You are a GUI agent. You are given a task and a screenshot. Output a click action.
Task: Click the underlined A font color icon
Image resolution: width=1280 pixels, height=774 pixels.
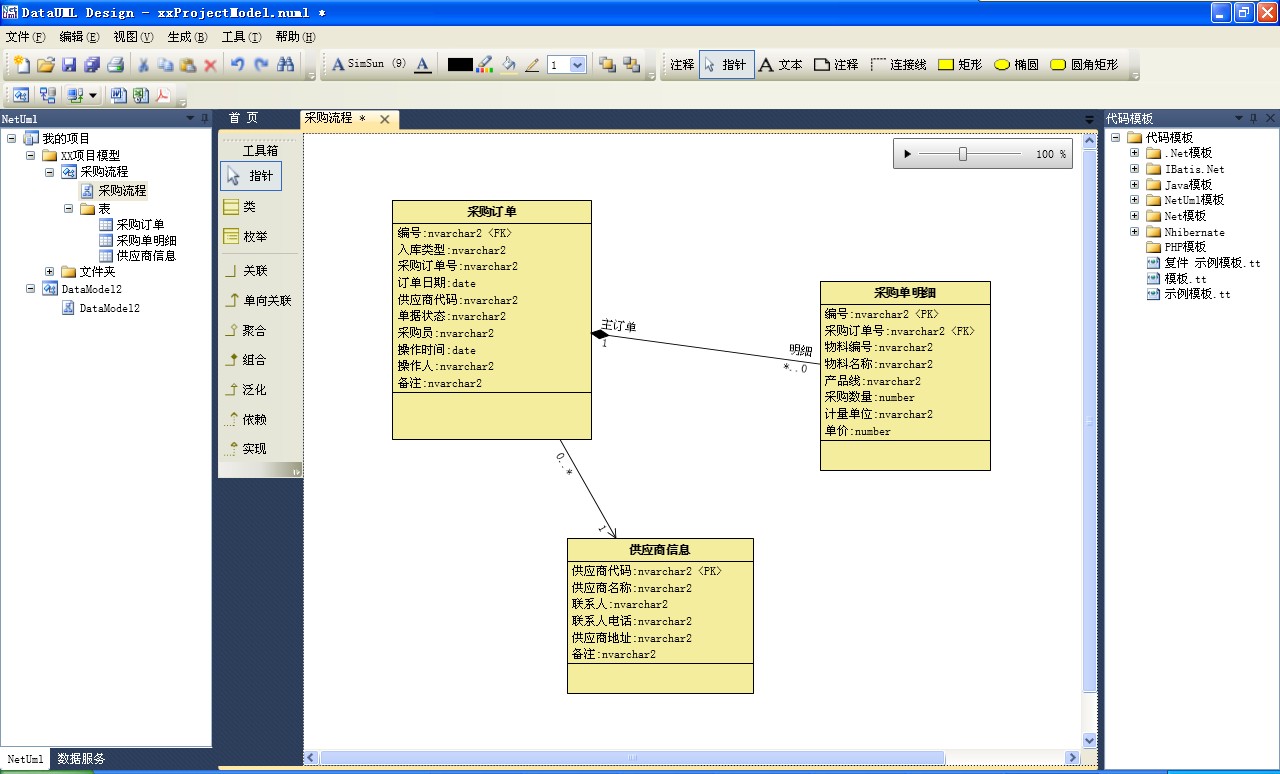pyautogui.click(x=423, y=65)
